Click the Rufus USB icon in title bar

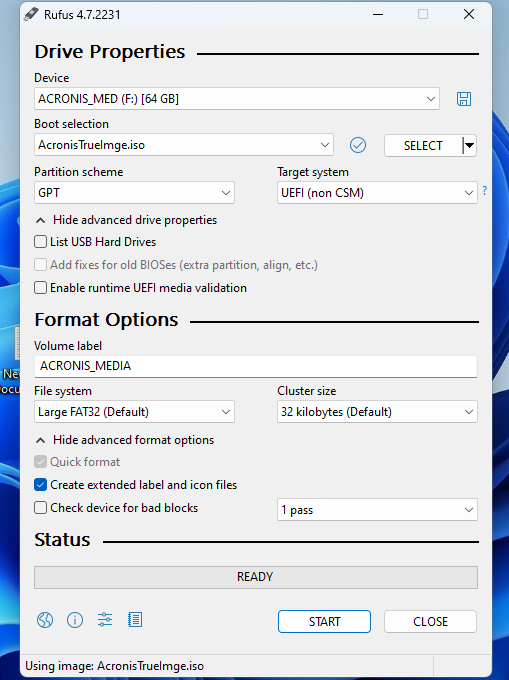[31, 14]
